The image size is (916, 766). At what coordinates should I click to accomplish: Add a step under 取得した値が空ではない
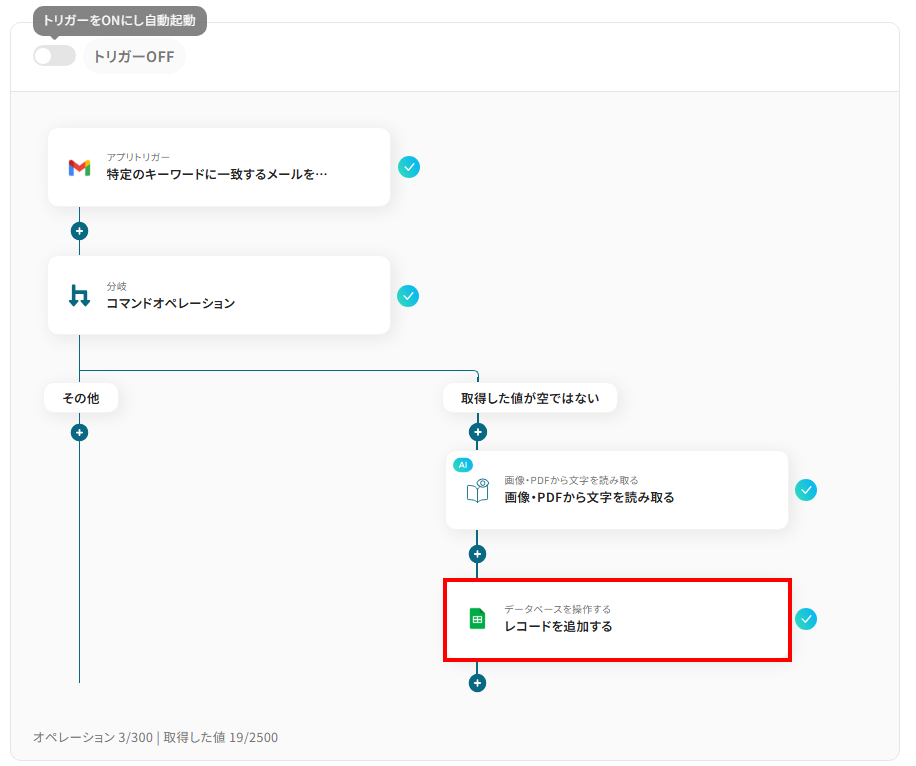[x=478, y=432]
